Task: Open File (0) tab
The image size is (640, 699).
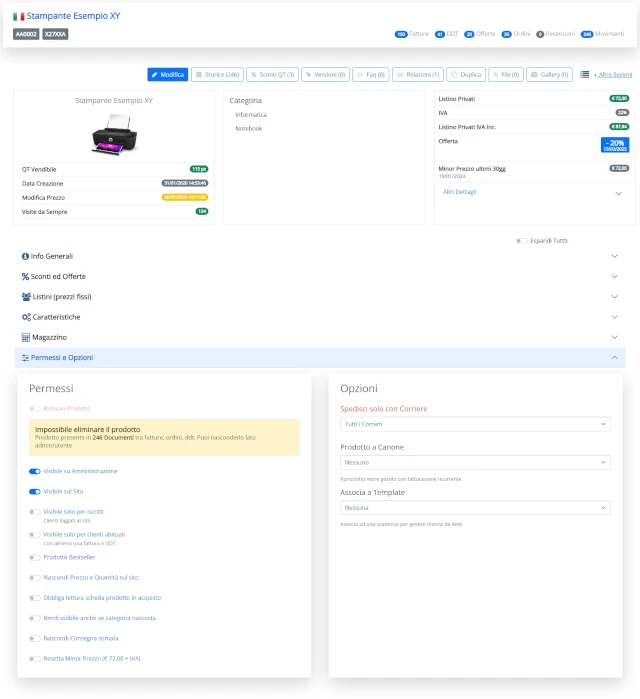Action: (x=506, y=74)
